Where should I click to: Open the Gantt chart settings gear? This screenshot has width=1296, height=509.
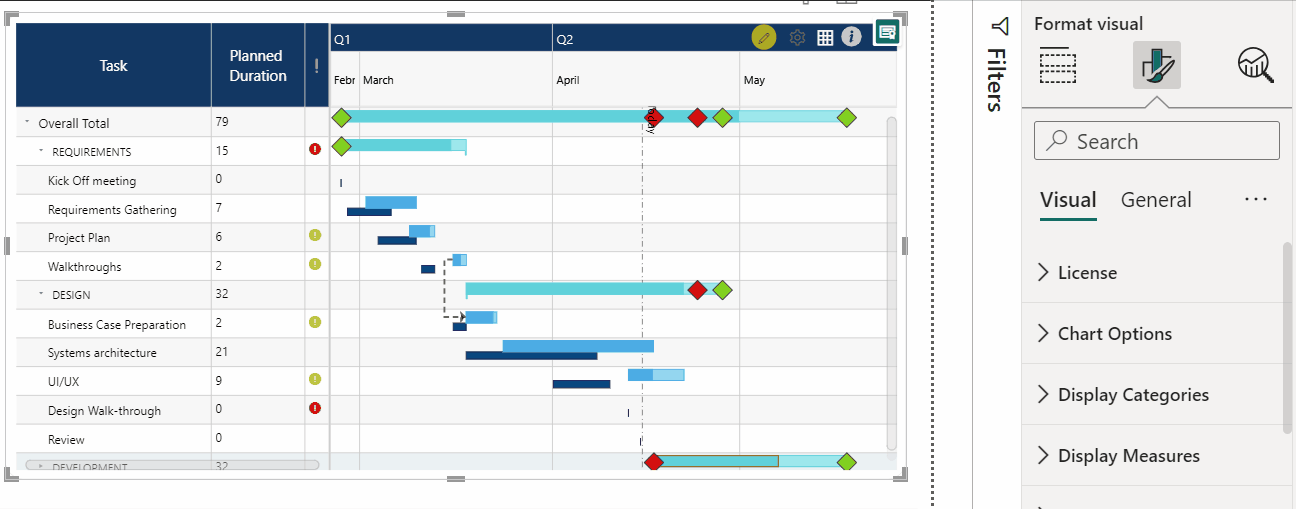coord(797,37)
